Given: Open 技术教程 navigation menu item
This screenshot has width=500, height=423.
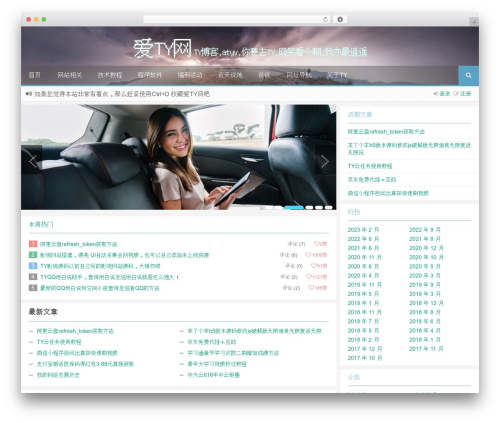Looking at the screenshot, I should click(110, 75).
